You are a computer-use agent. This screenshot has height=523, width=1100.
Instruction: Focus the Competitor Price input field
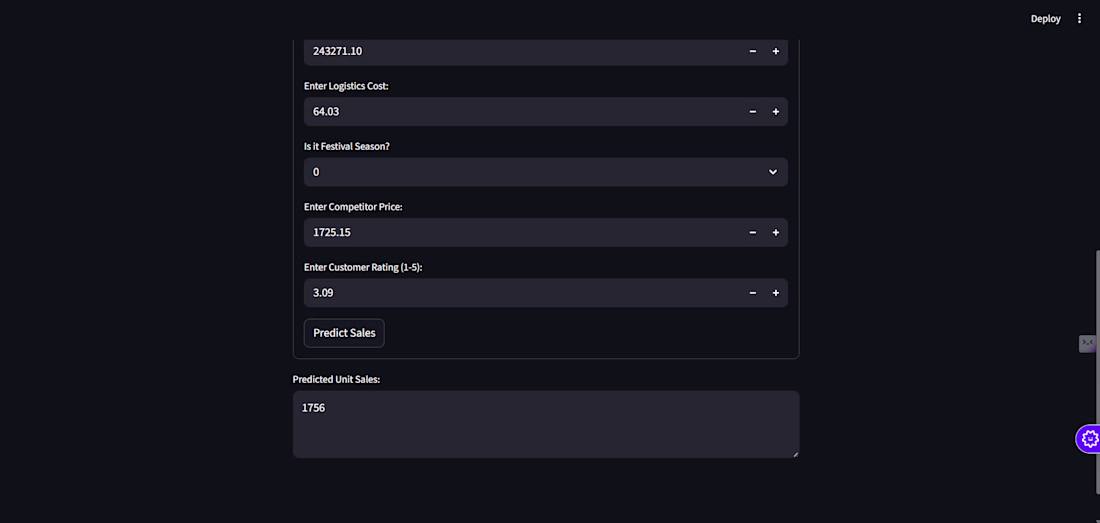point(520,233)
